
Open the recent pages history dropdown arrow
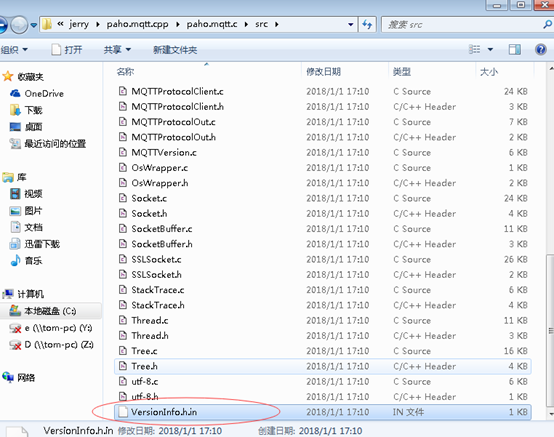click(x=34, y=25)
